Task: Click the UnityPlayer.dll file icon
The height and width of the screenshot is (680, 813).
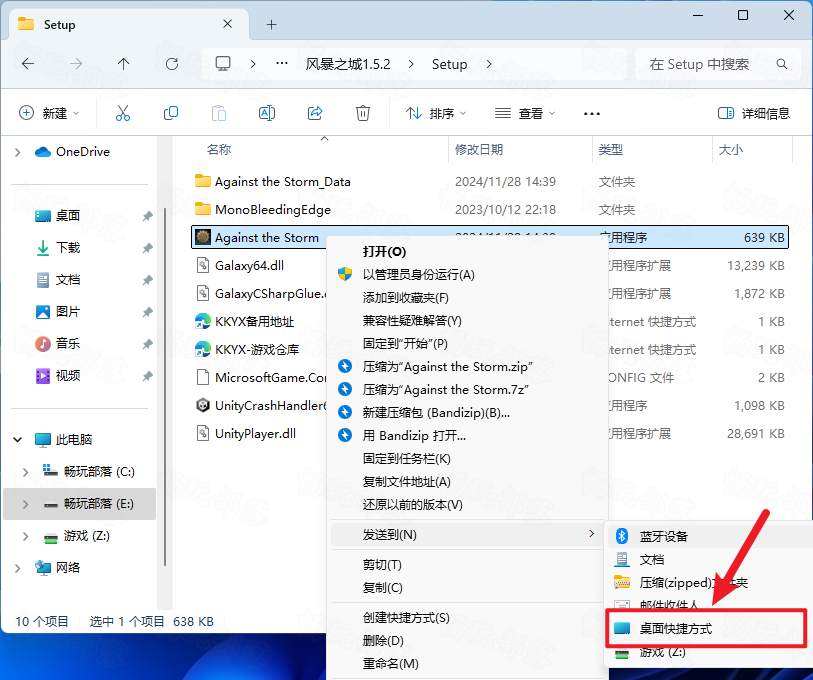Action: click(203, 433)
